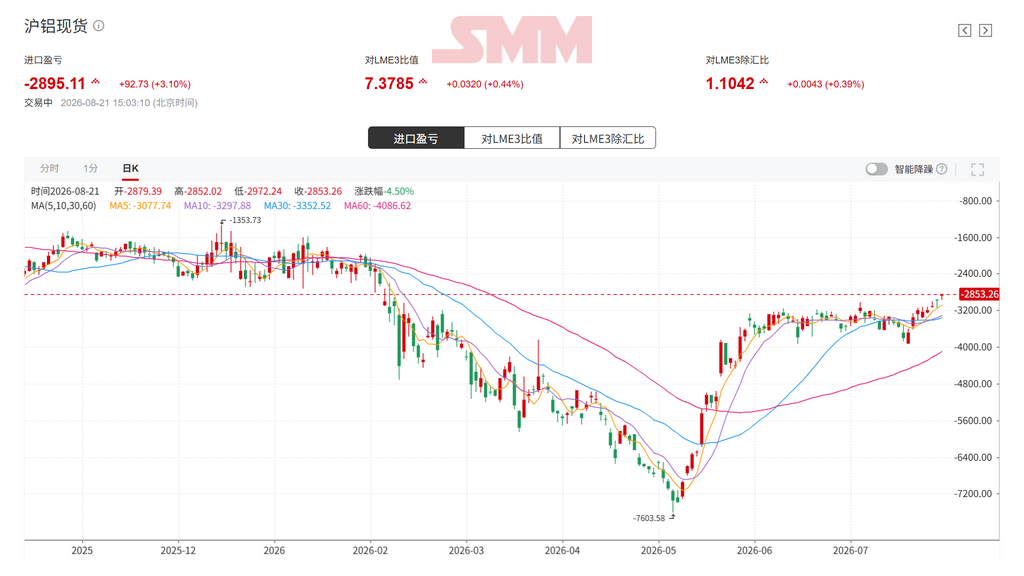Click the 2026-07 date axis label
1024x576 pixels.
tap(850, 551)
